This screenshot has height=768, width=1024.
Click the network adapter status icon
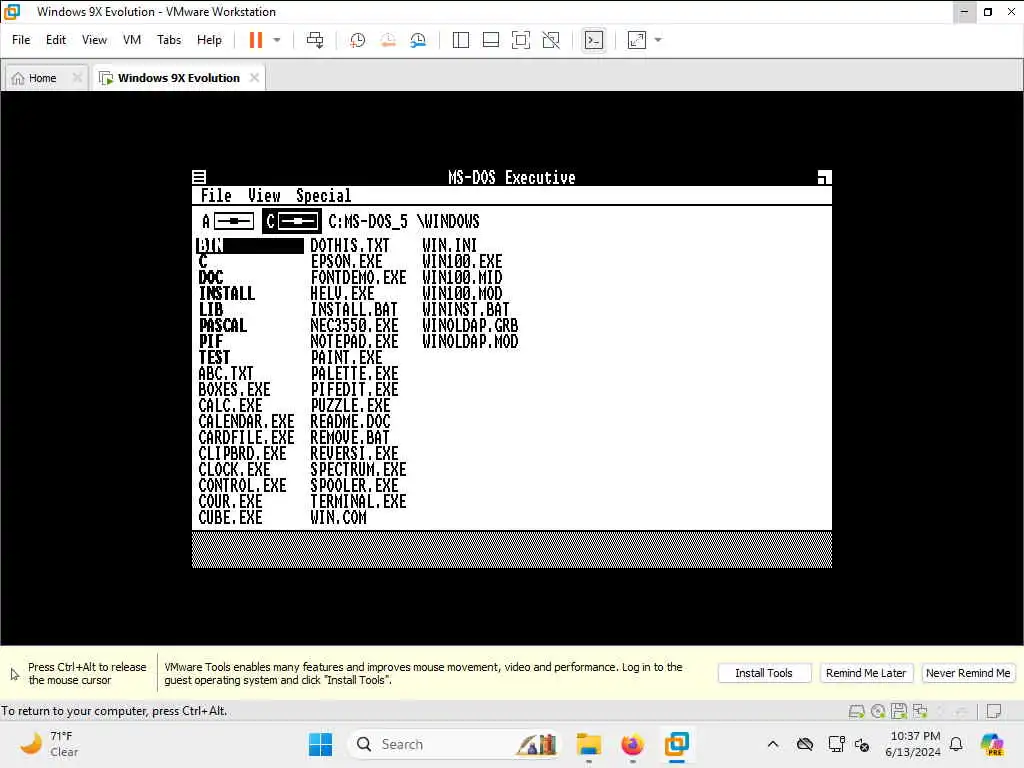tap(920, 711)
